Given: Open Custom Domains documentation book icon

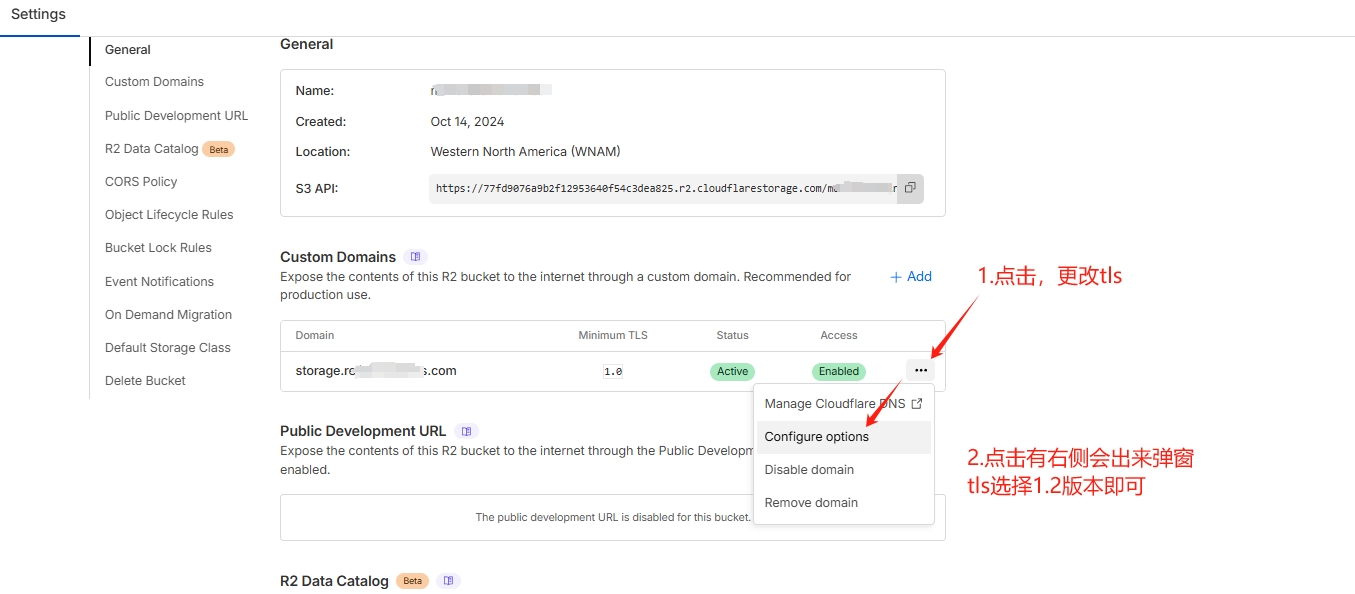Looking at the screenshot, I should pyautogui.click(x=416, y=257).
